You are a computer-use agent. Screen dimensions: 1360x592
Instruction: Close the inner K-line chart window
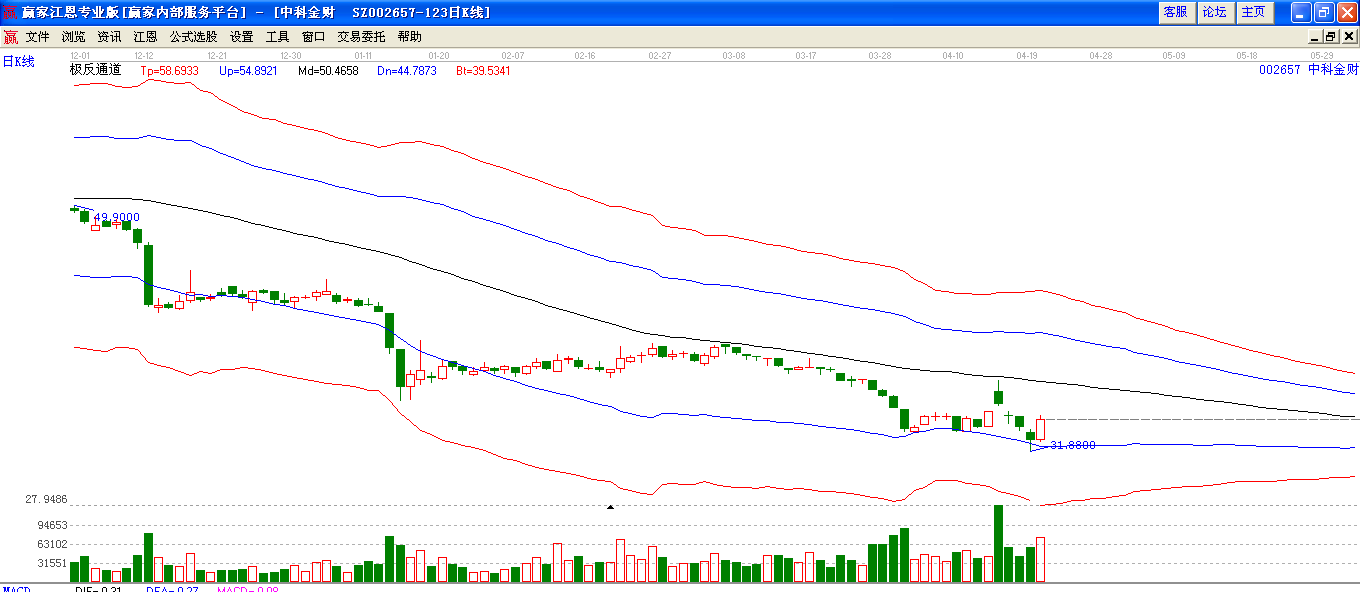[x=1347, y=37]
